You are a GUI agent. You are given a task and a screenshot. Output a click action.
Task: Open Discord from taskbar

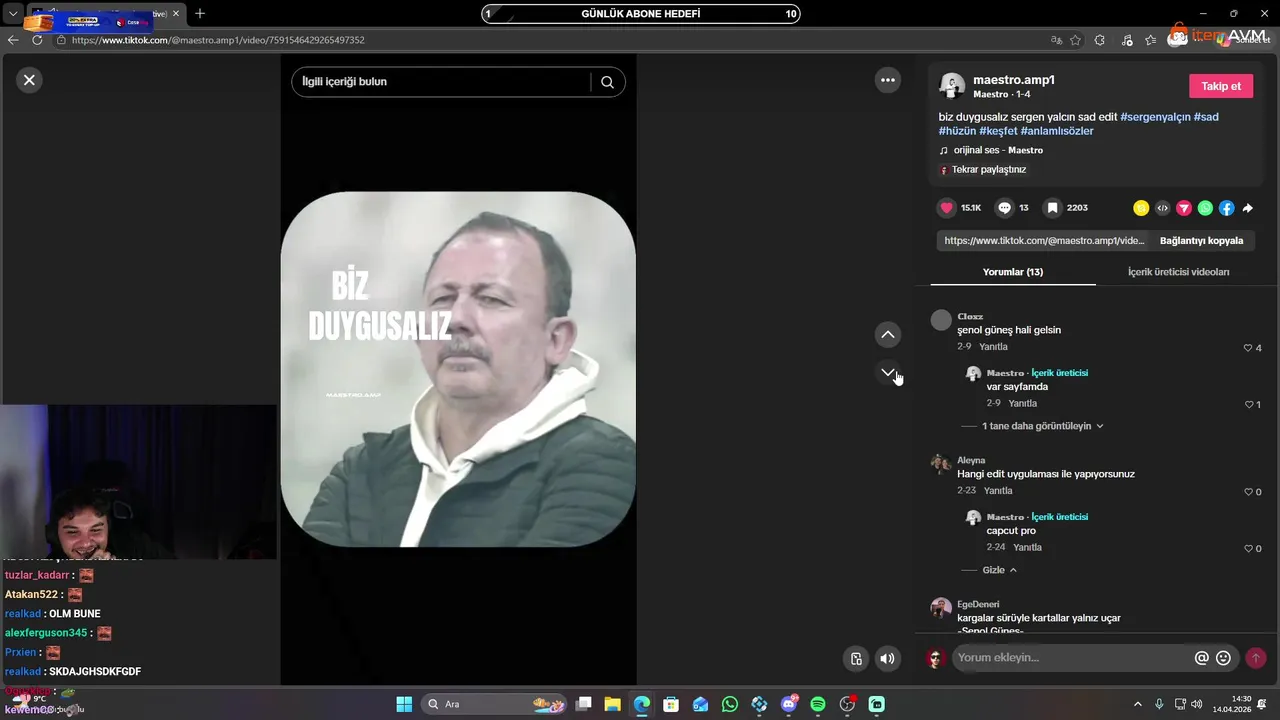pos(789,704)
